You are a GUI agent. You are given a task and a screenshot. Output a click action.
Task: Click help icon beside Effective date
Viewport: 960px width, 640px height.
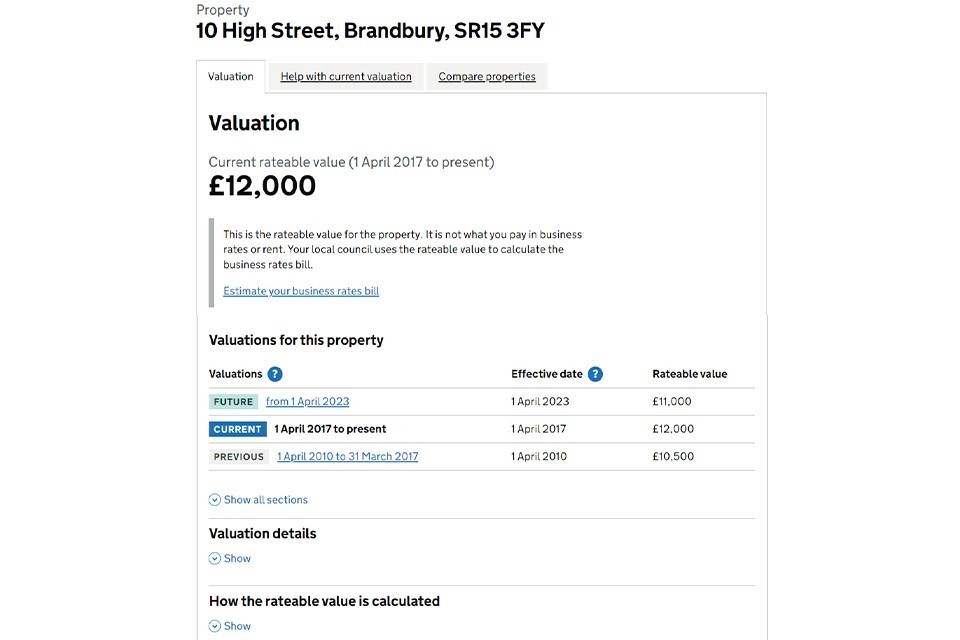click(x=595, y=374)
